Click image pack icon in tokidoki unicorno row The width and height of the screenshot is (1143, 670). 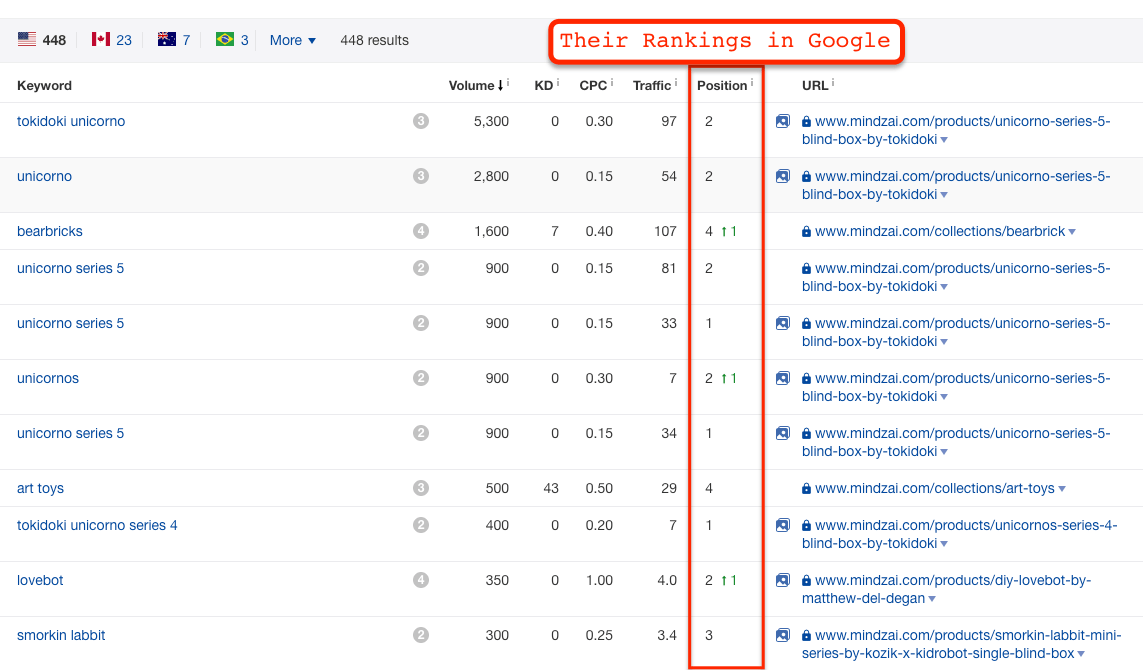point(782,121)
